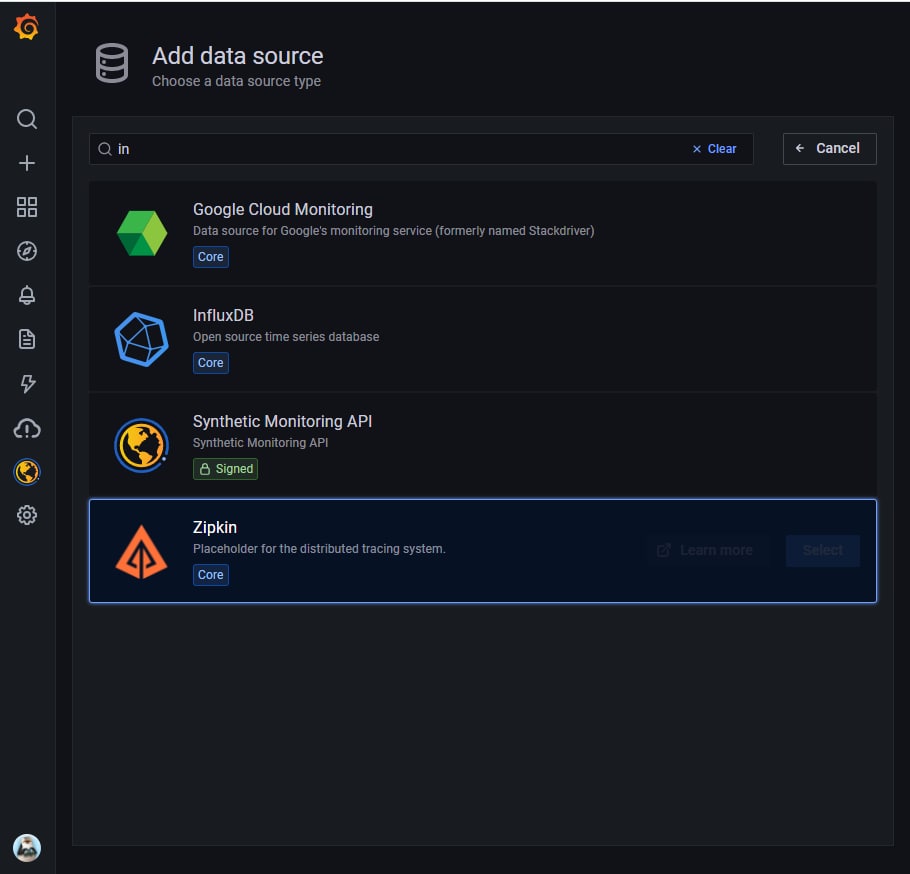
Task: Click 'Open source time series database' description
Action: tap(286, 337)
